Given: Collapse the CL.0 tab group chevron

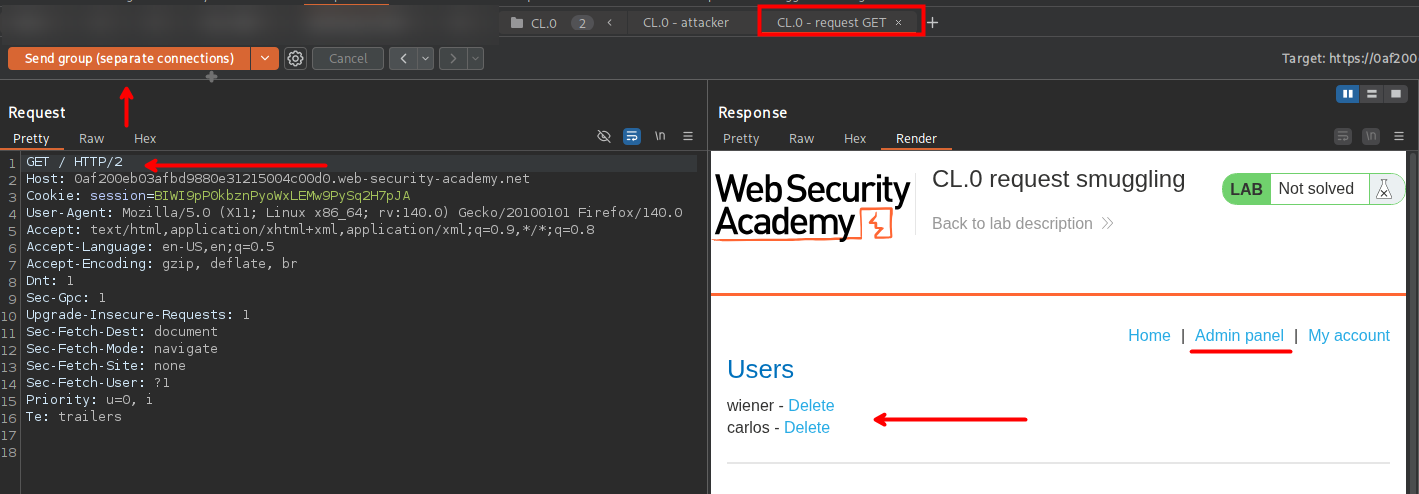Looking at the screenshot, I should 610,22.
